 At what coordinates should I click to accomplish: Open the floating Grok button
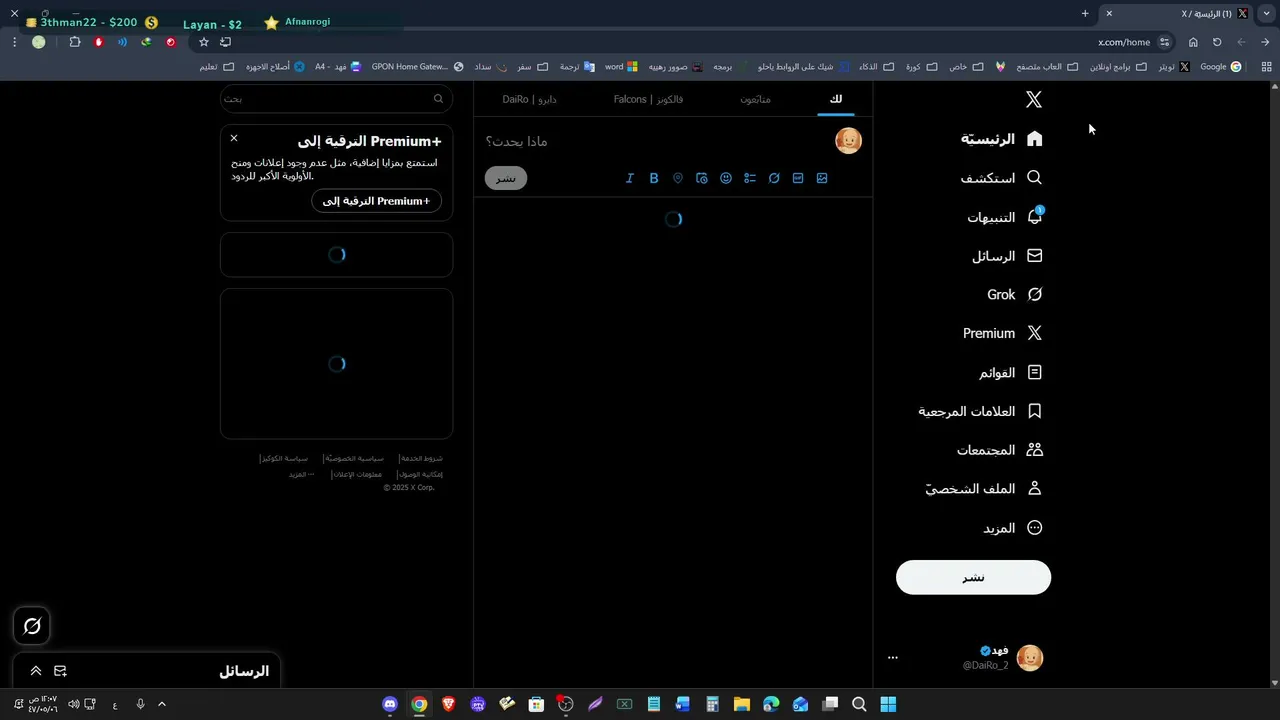coord(32,626)
